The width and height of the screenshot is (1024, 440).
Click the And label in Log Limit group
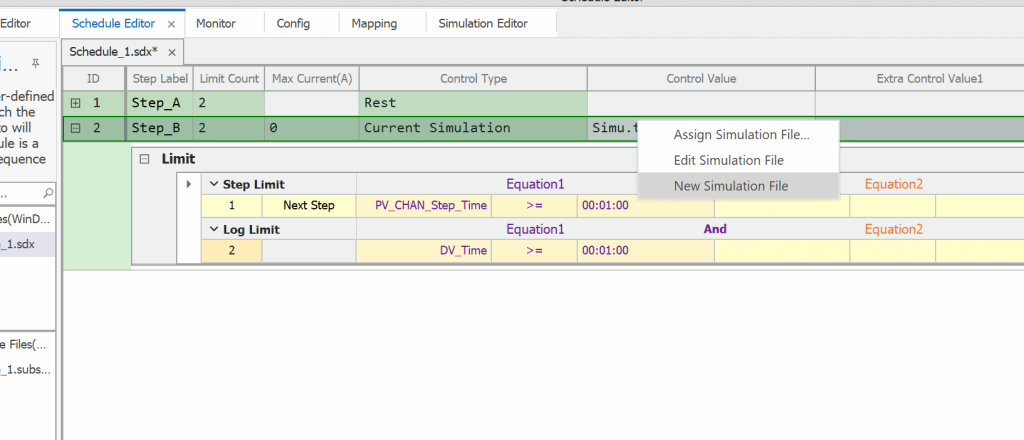(x=715, y=229)
